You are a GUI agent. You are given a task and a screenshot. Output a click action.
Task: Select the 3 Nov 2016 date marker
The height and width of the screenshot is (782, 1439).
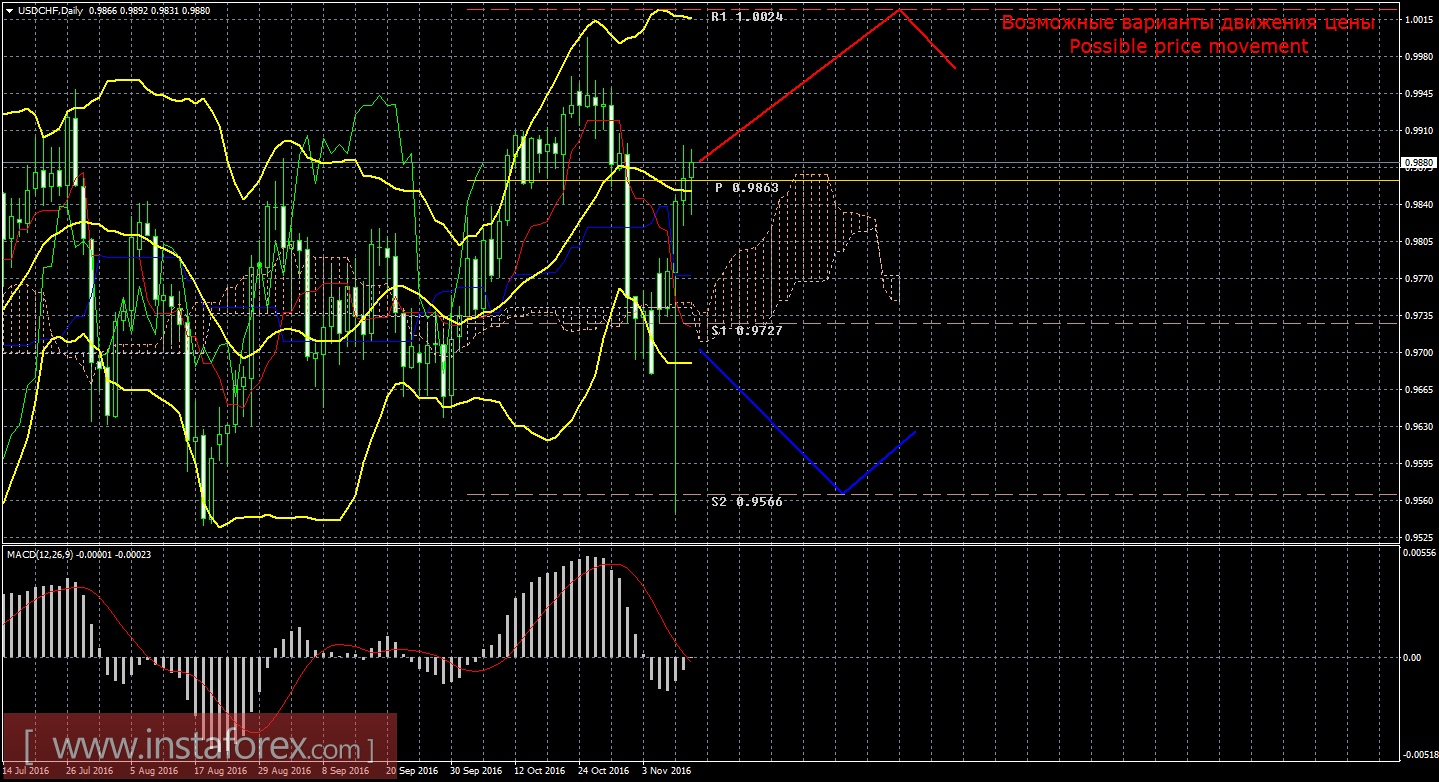666,771
